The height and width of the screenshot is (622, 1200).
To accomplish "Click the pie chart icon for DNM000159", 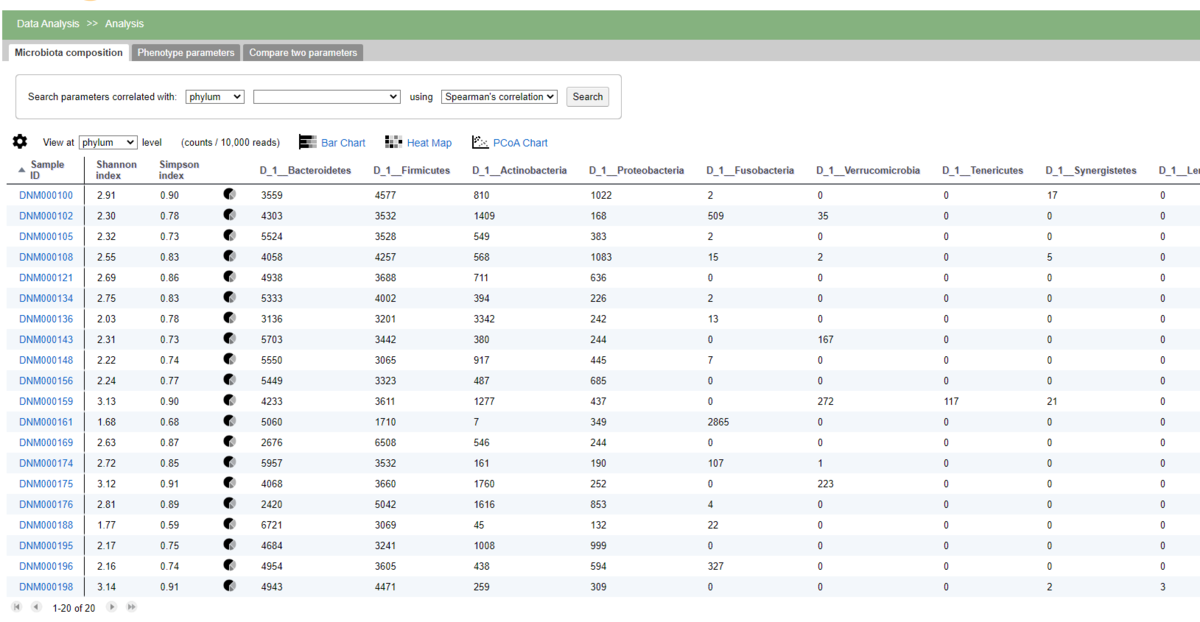I will click(x=230, y=400).
